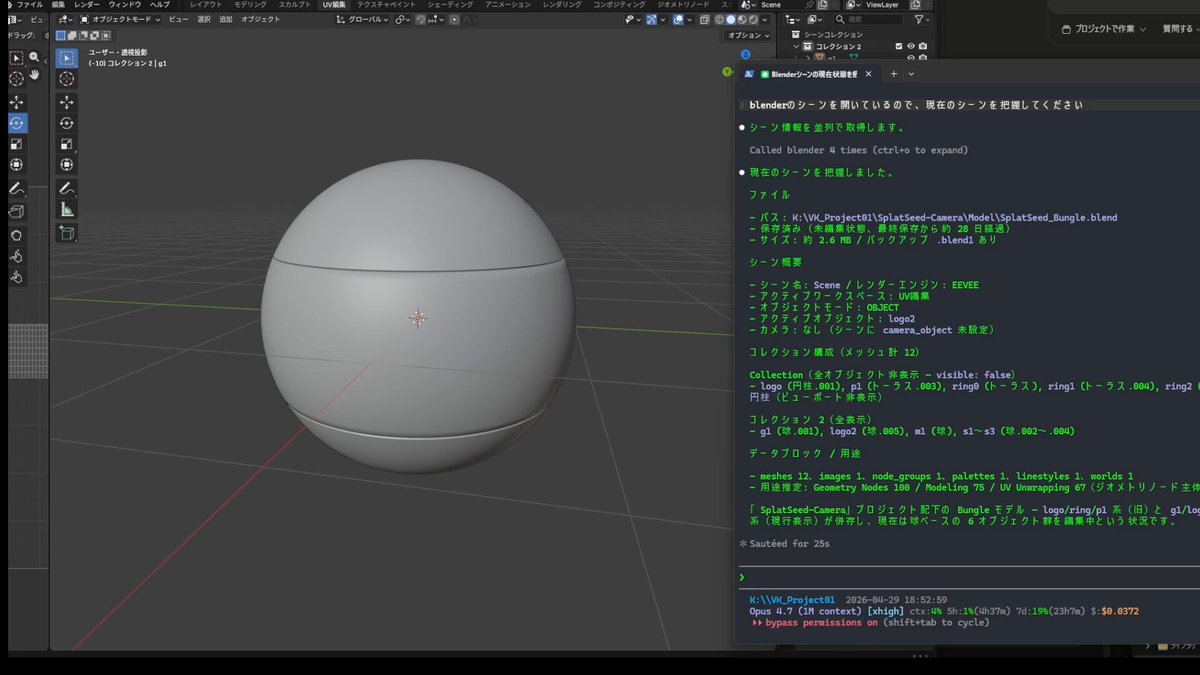
Task: Add a new terminal tab with plus
Action: pos(894,73)
